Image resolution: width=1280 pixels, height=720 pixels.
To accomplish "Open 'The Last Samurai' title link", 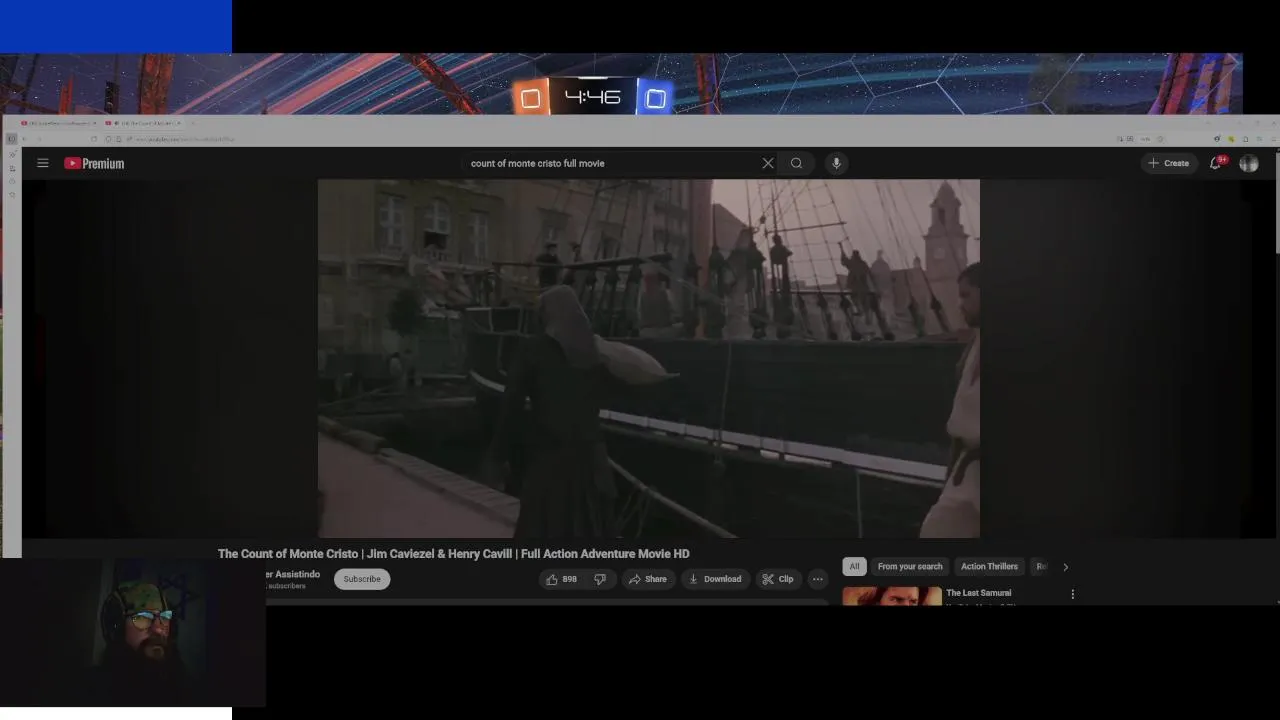I will click(978, 593).
